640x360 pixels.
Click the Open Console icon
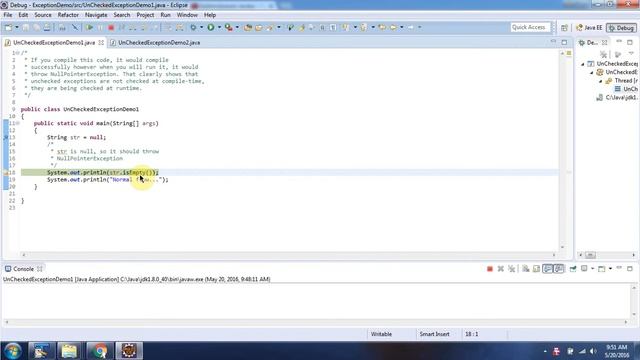(x=601, y=269)
